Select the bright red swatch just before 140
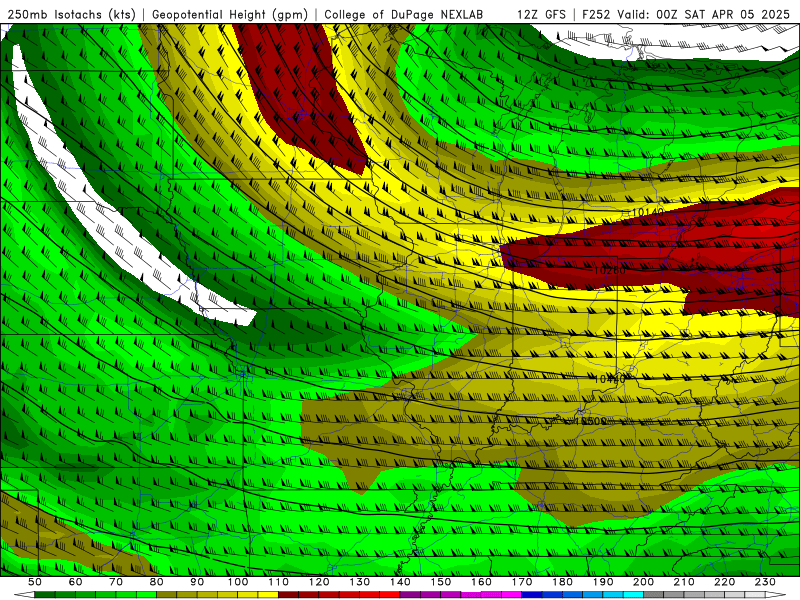Screen dimensions: 800x600 pyautogui.click(x=390, y=595)
